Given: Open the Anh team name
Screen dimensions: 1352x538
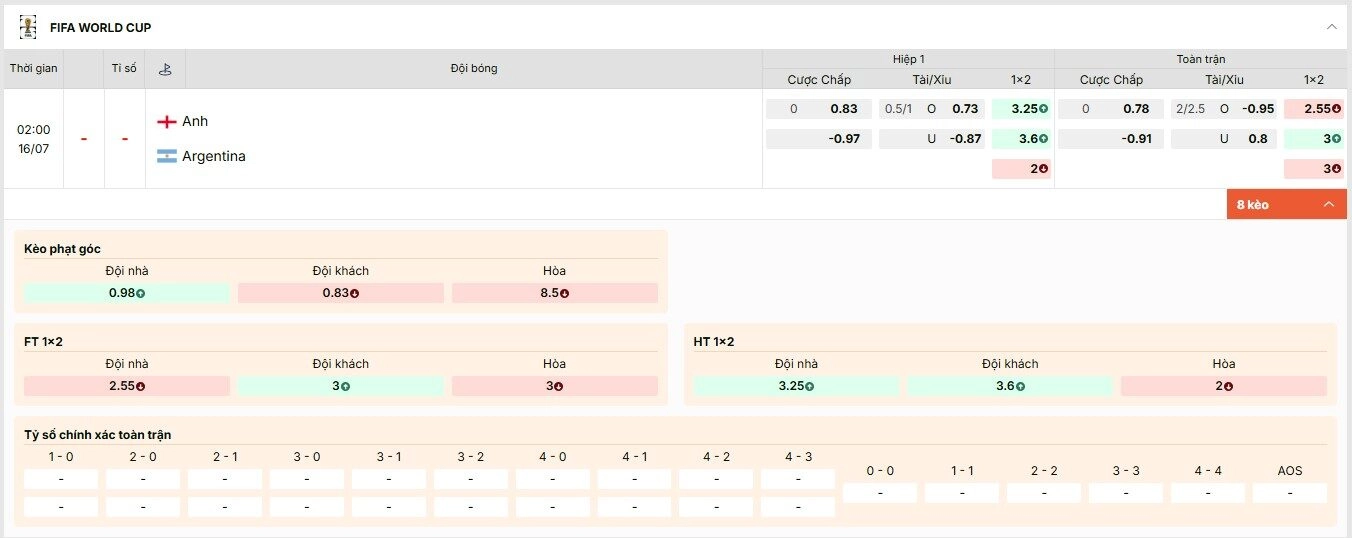Looking at the screenshot, I should click(x=195, y=121).
